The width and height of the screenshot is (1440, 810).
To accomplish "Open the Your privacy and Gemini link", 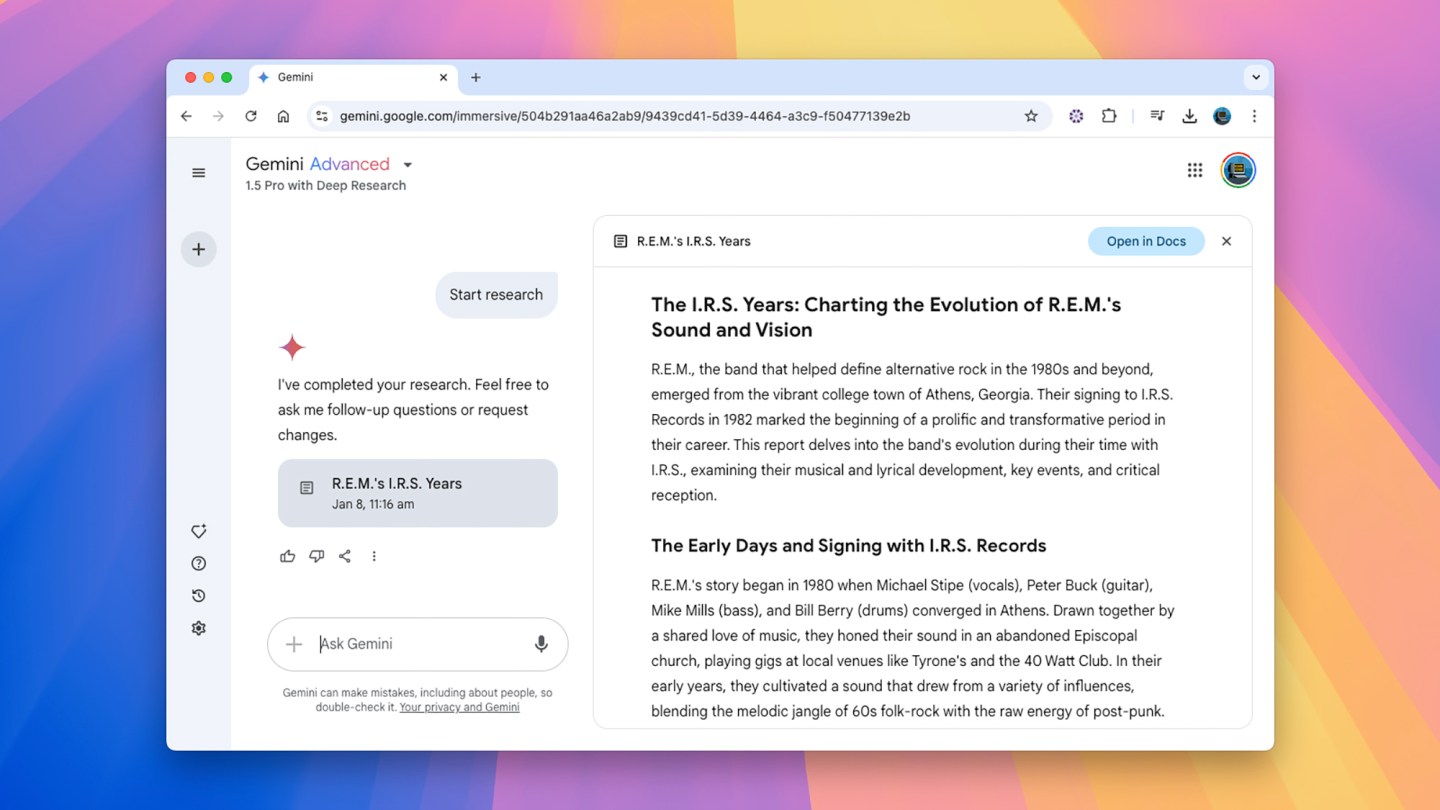I will point(459,707).
